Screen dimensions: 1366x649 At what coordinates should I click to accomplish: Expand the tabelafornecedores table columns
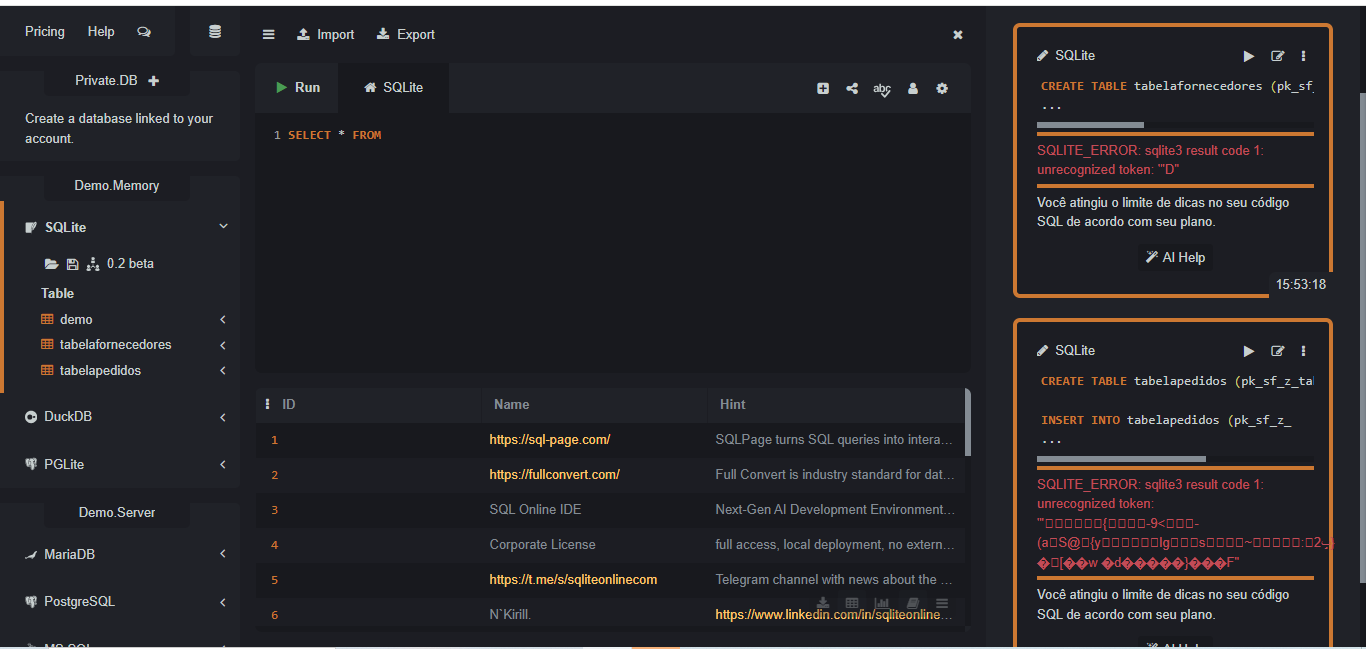click(x=222, y=345)
